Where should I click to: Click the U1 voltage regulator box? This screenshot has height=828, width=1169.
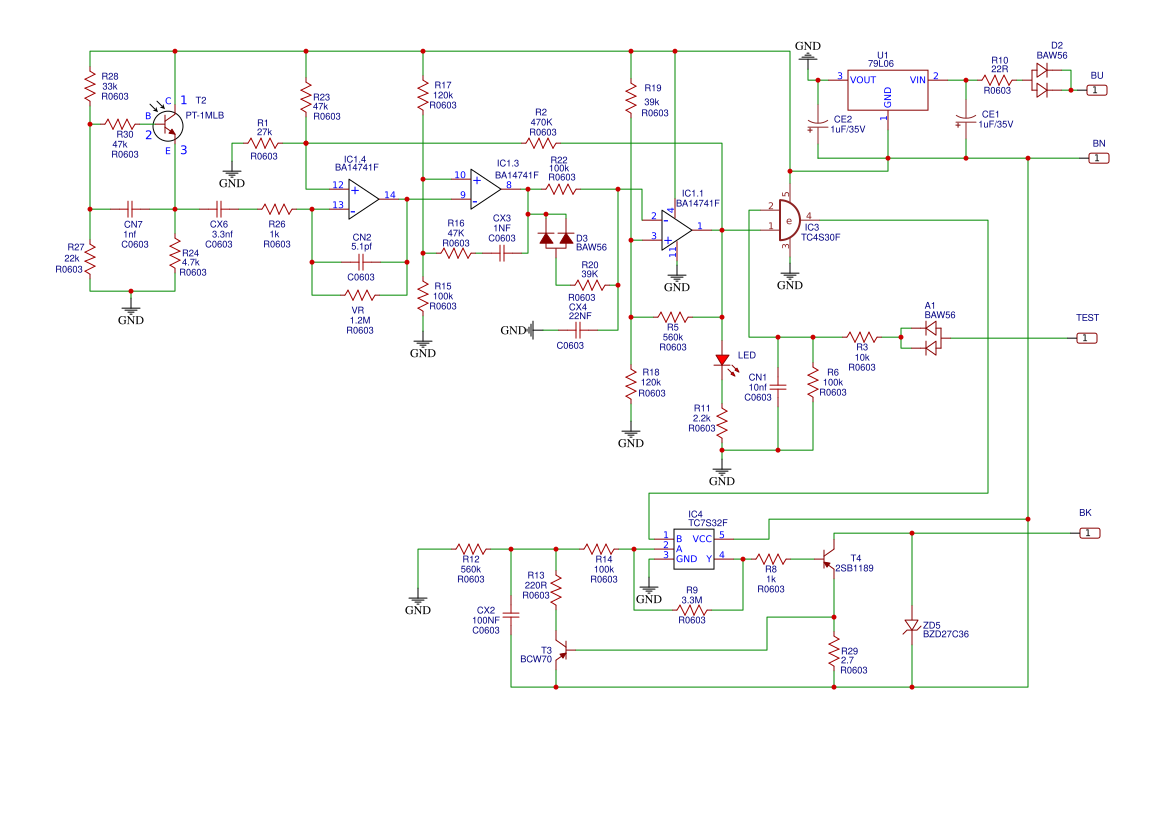click(887, 90)
